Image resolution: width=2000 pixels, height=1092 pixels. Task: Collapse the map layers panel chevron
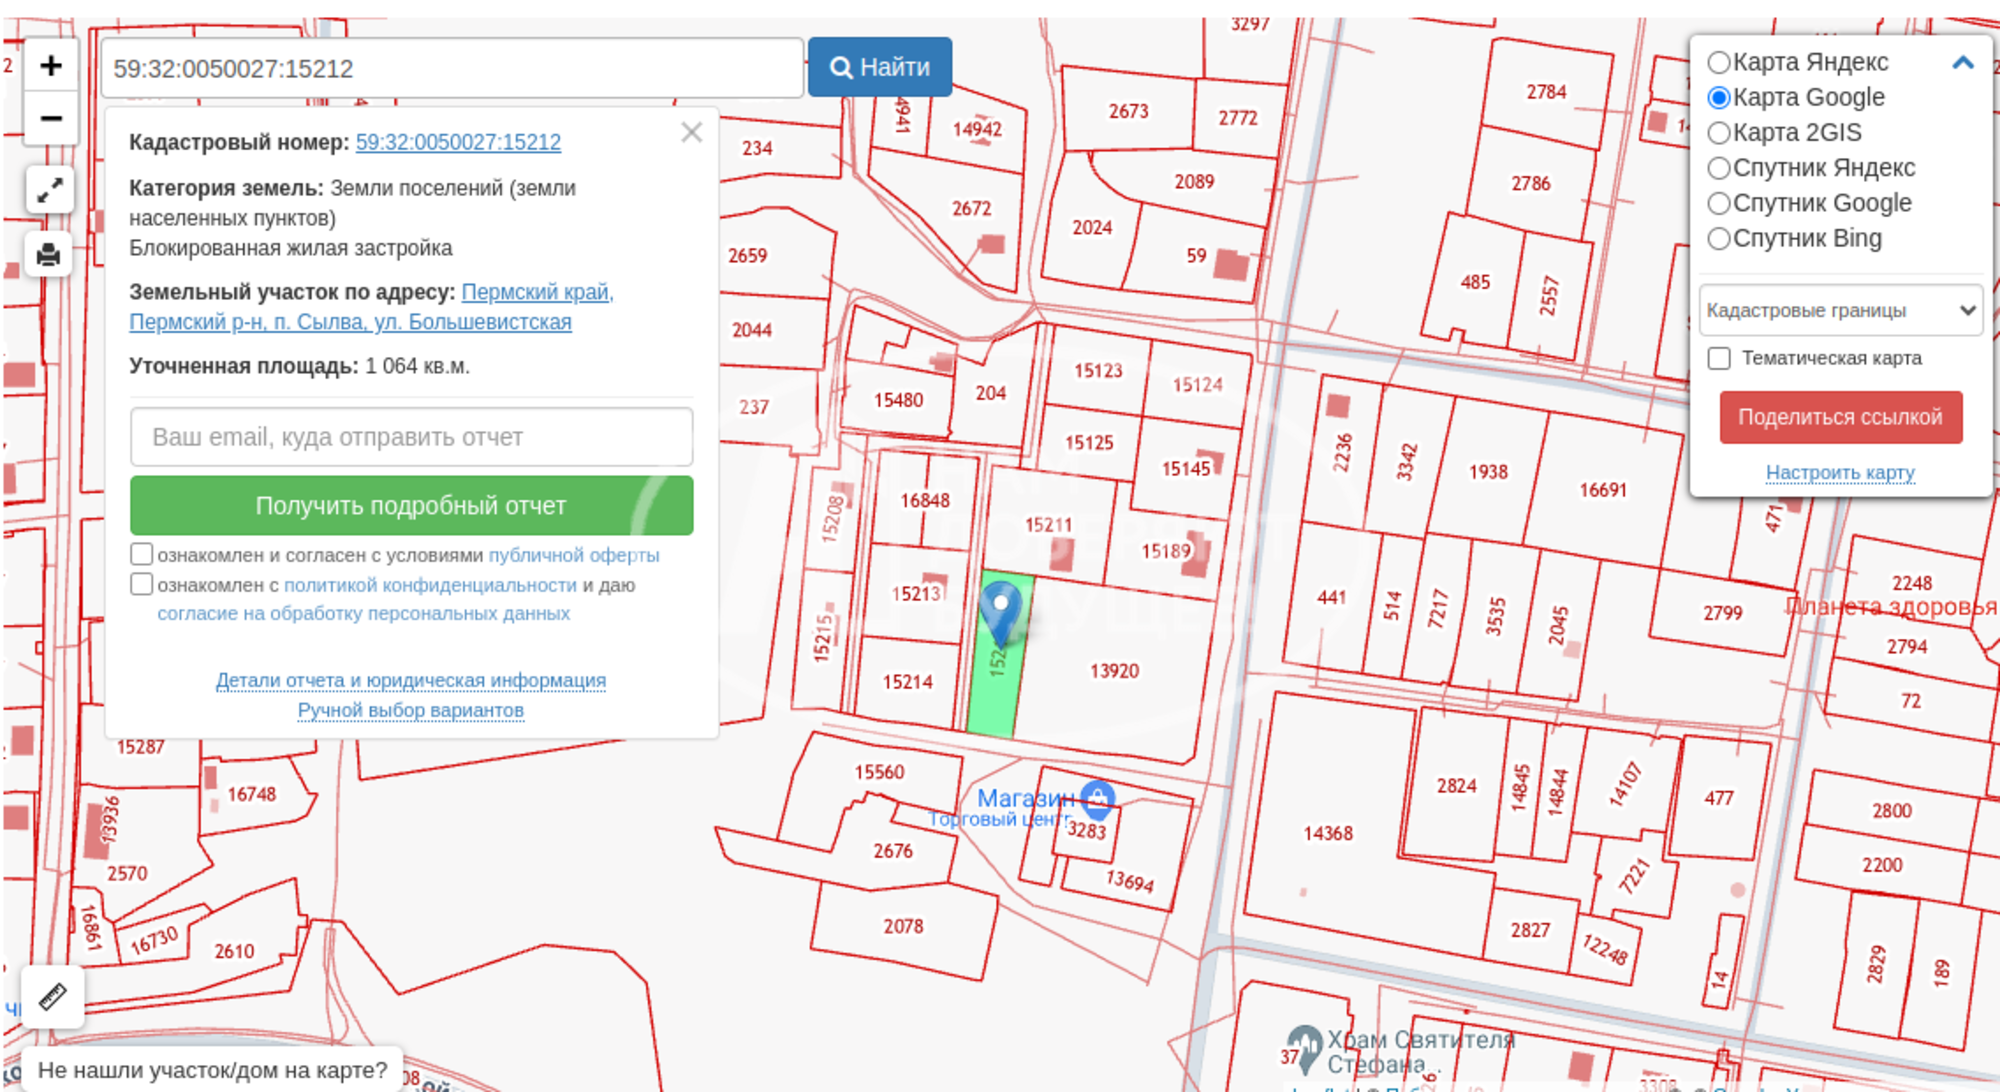(x=1963, y=62)
